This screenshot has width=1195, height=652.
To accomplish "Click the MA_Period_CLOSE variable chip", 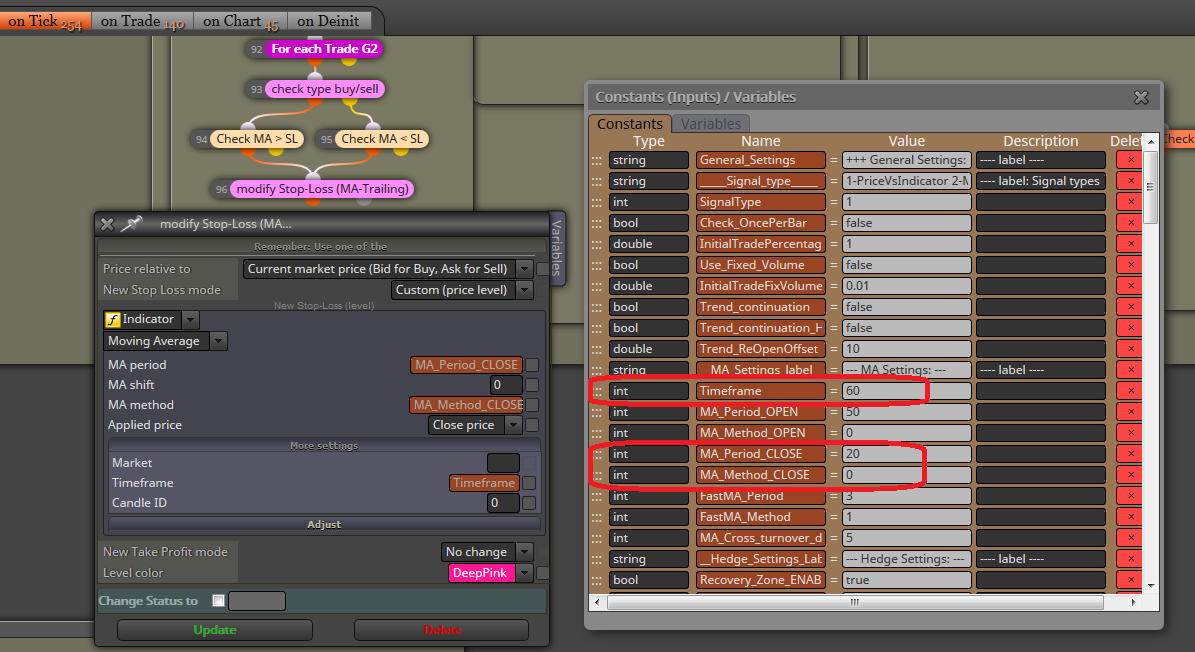I will (466, 365).
